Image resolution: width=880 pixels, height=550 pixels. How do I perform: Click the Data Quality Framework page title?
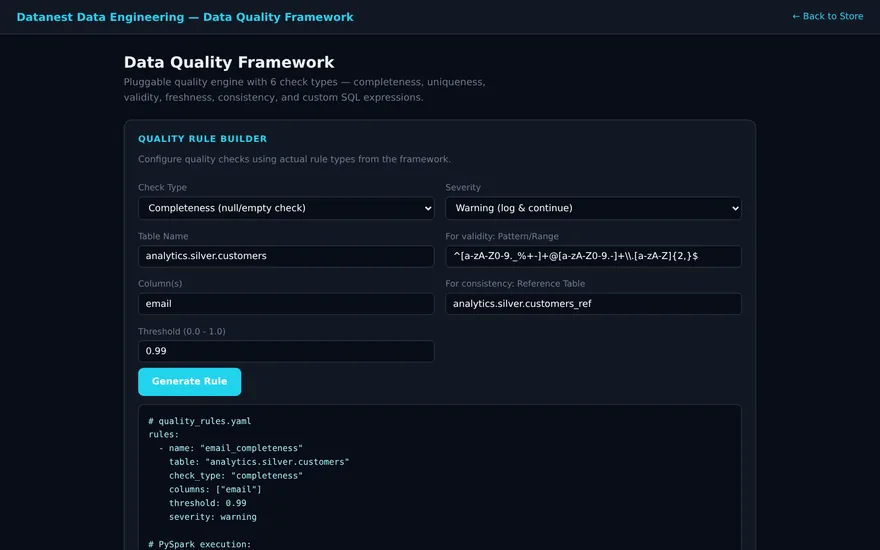point(229,62)
